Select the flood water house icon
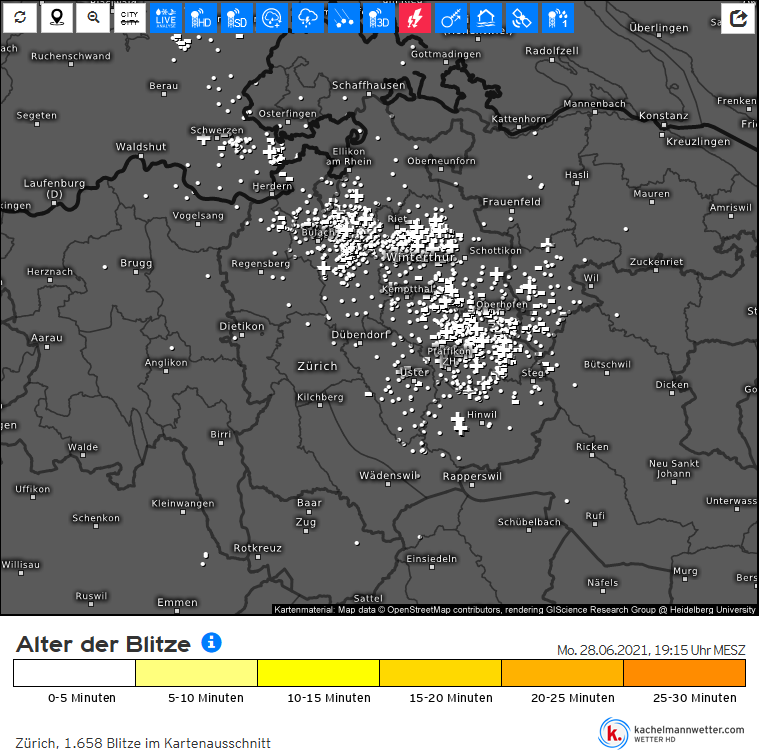The width and height of the screenshot is (759, 751). [x=487, y=18]
